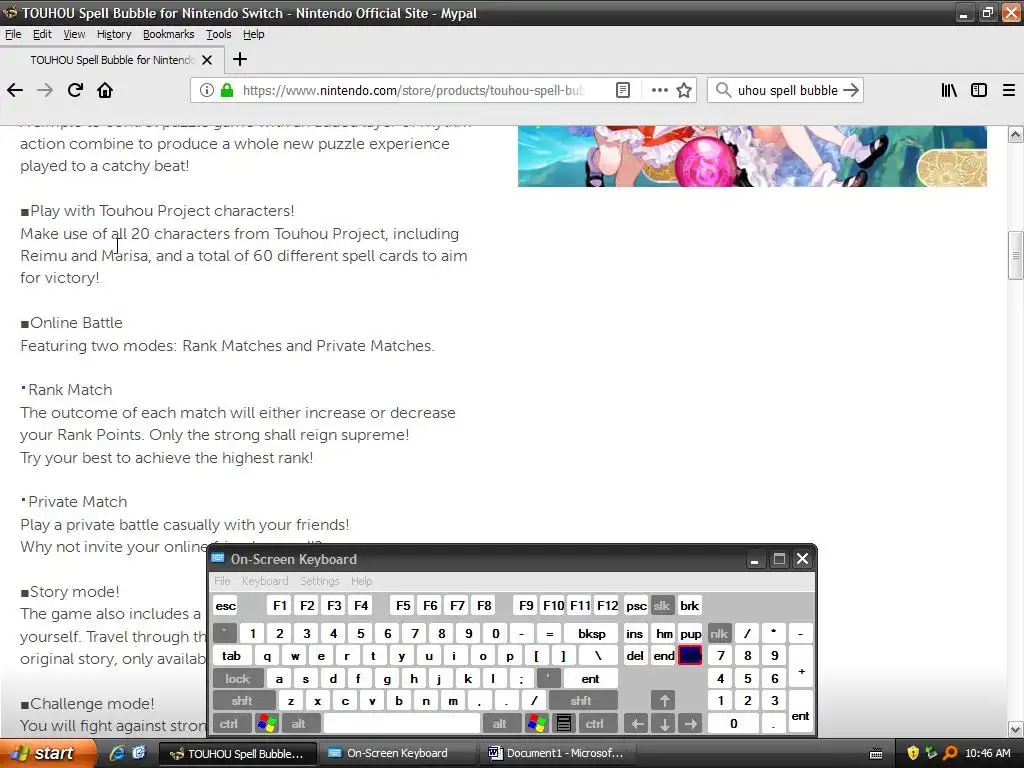Click the URL address field
Screen dimensions: 1024x768
pyautogui.click(x=413, y=90)
